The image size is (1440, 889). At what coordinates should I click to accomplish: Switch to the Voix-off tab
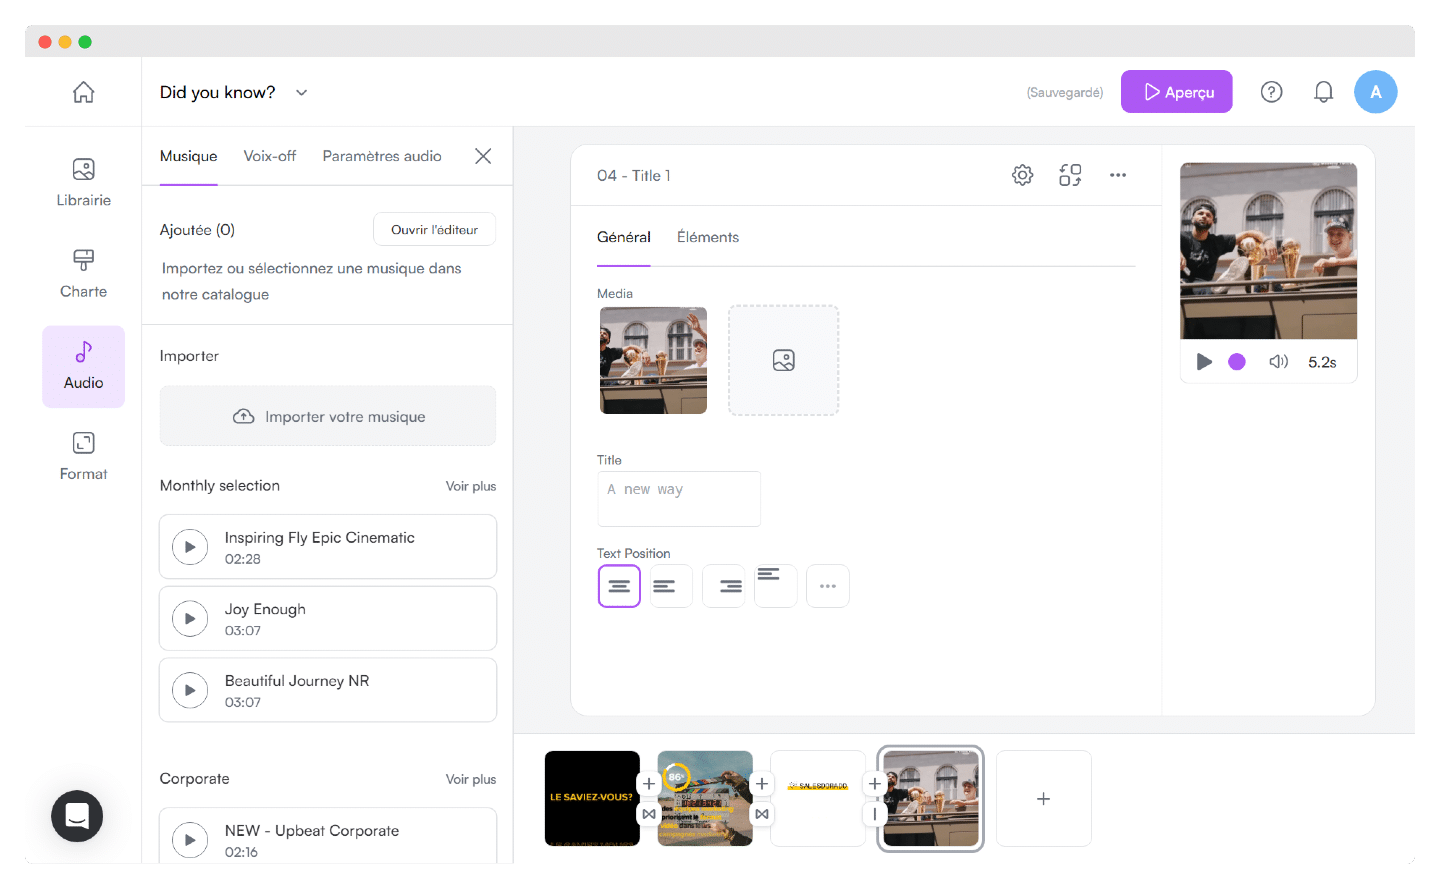pos(270,156)
